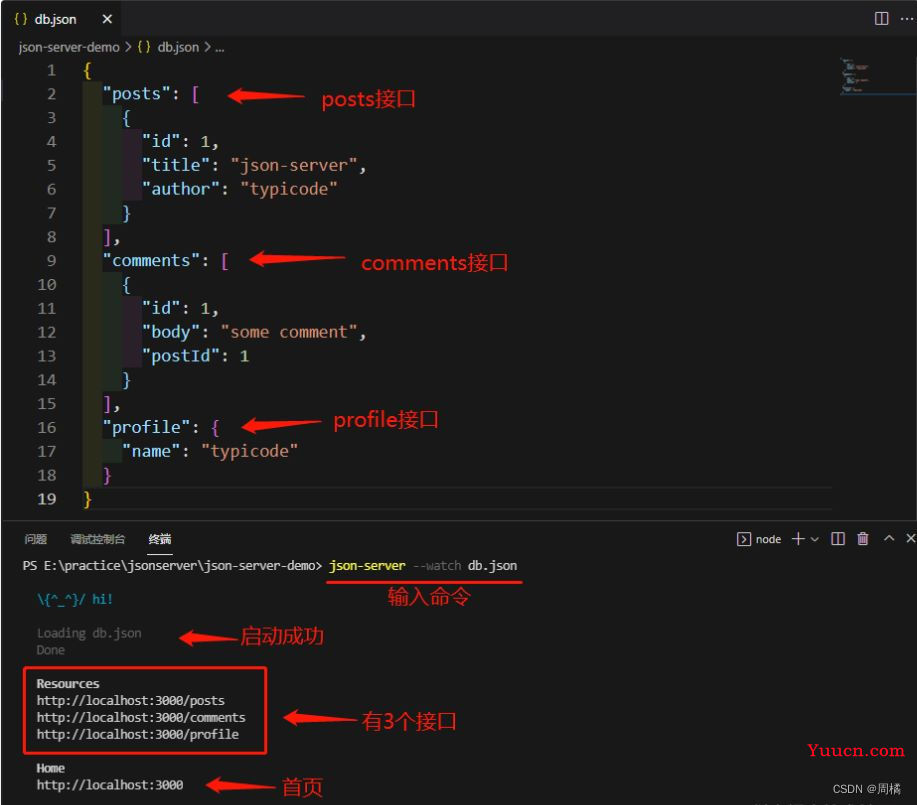Screen dimensions: 917x805
Task: Click the closing brace on line 19
Action: click(87, 499)
